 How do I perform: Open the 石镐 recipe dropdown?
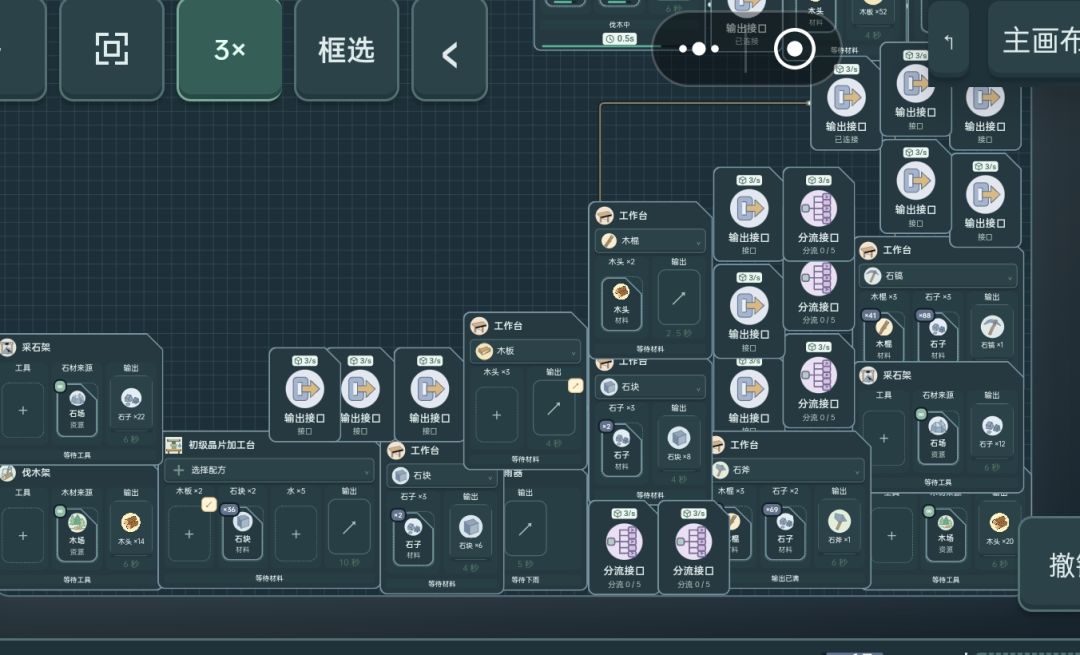[937, 275]
